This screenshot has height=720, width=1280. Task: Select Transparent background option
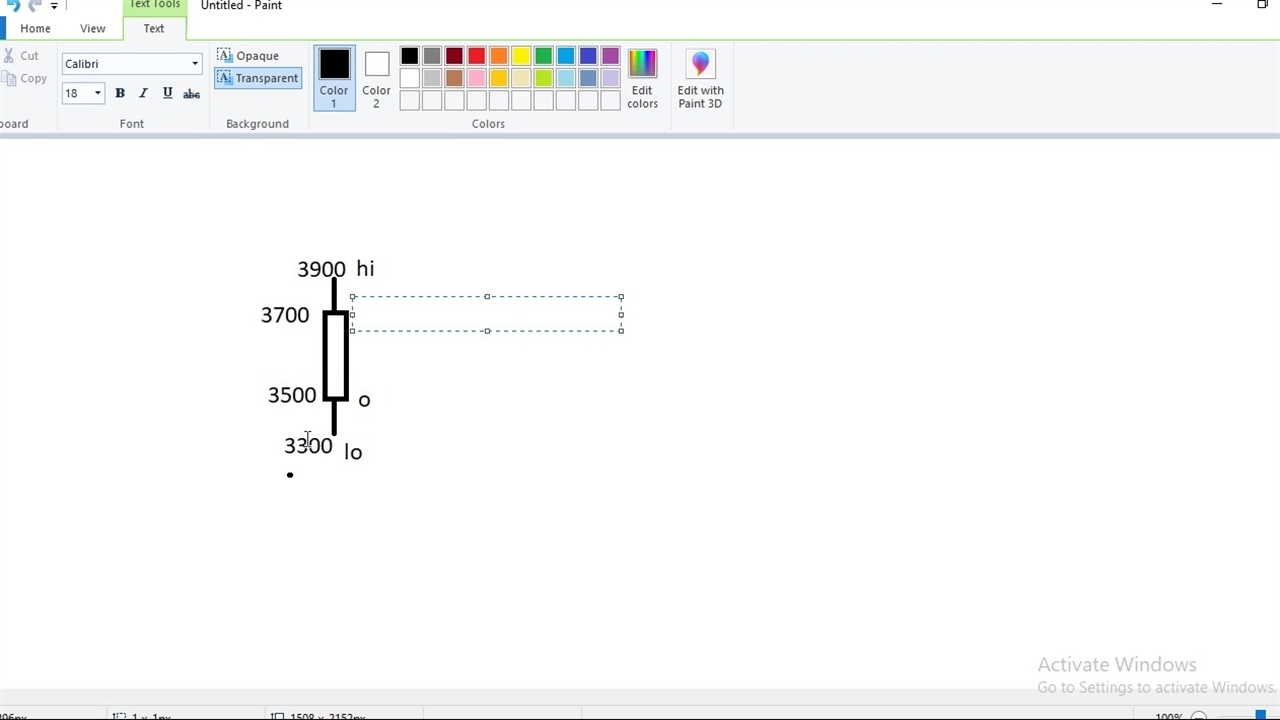pyautogui.click(x=257, y=78)
